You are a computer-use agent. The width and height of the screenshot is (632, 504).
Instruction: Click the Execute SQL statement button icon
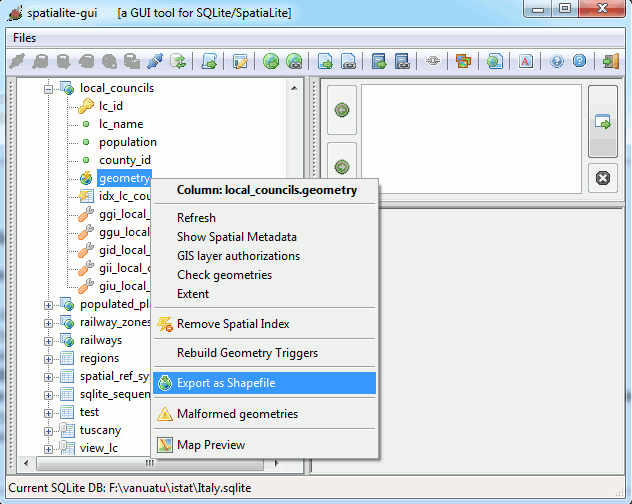point(603,121)
